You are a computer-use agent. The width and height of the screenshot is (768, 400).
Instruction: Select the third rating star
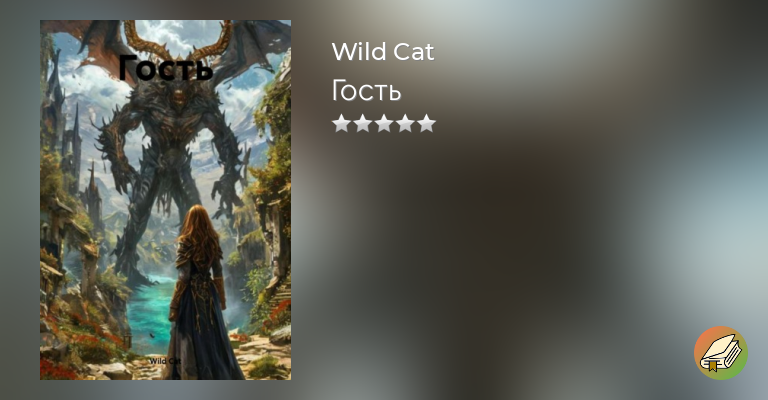[x=384, y=123]
